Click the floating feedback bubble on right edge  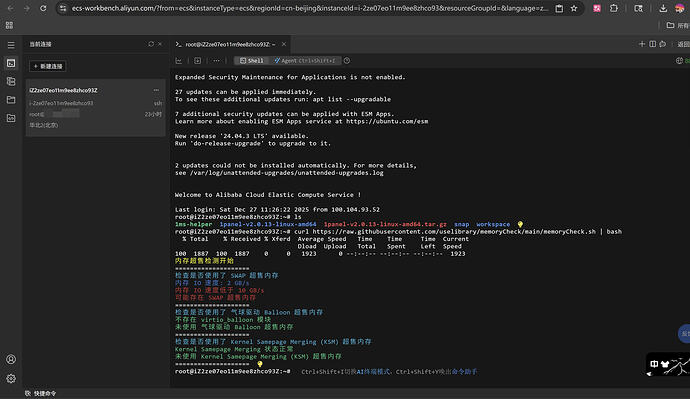point(684,333)
